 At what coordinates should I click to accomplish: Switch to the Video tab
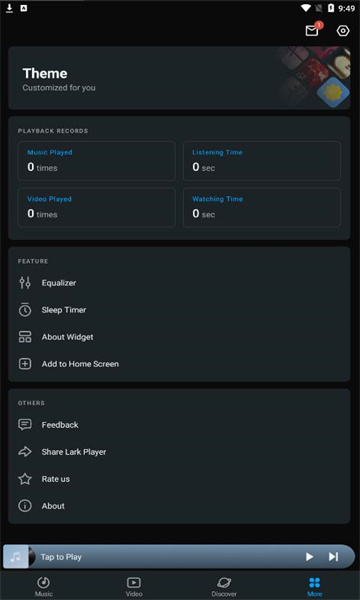click(134, 586)
